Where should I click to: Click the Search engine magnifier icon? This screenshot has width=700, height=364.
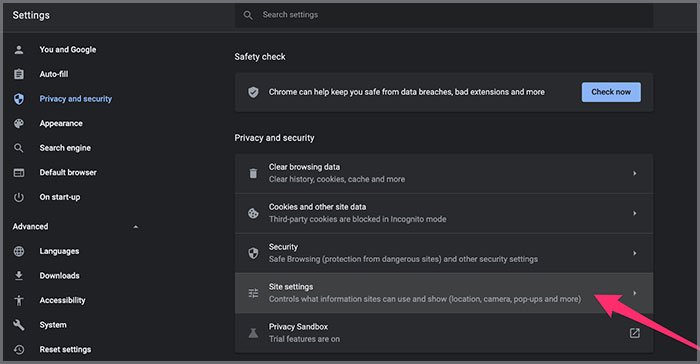click(x=19, y=148)
